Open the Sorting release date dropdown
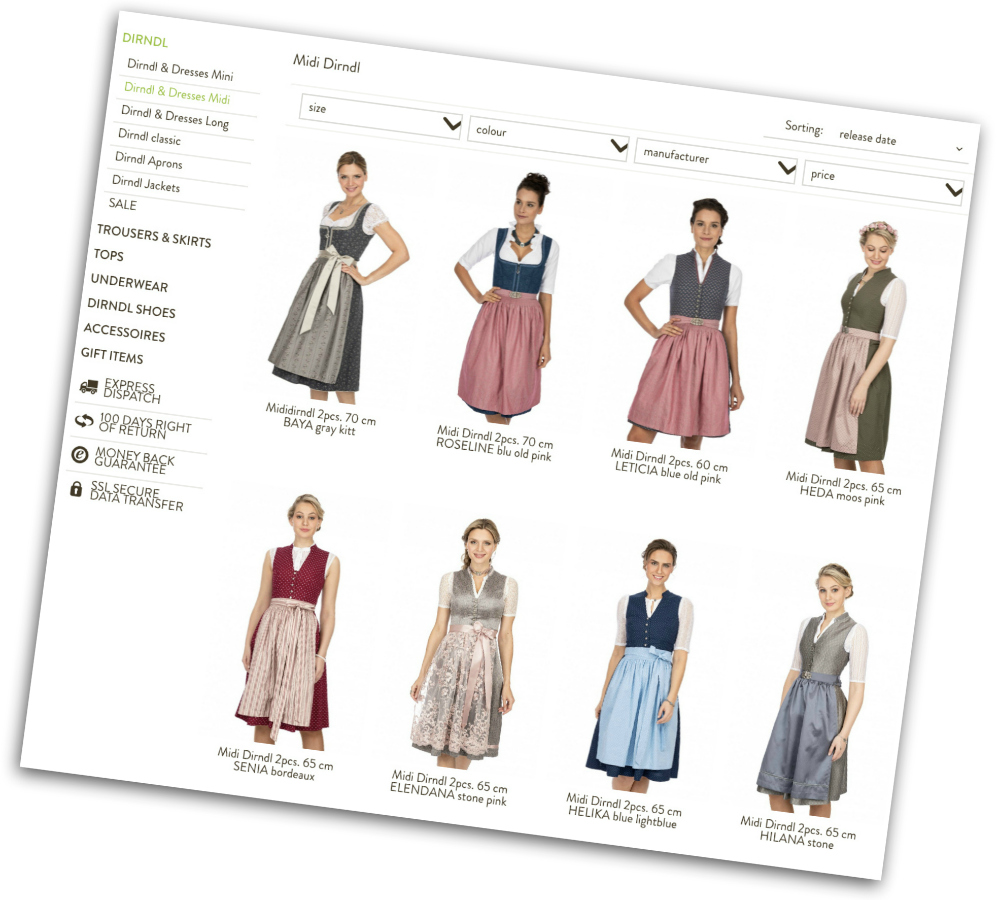This screenshot has width=1000, height=900. point(901,142)
